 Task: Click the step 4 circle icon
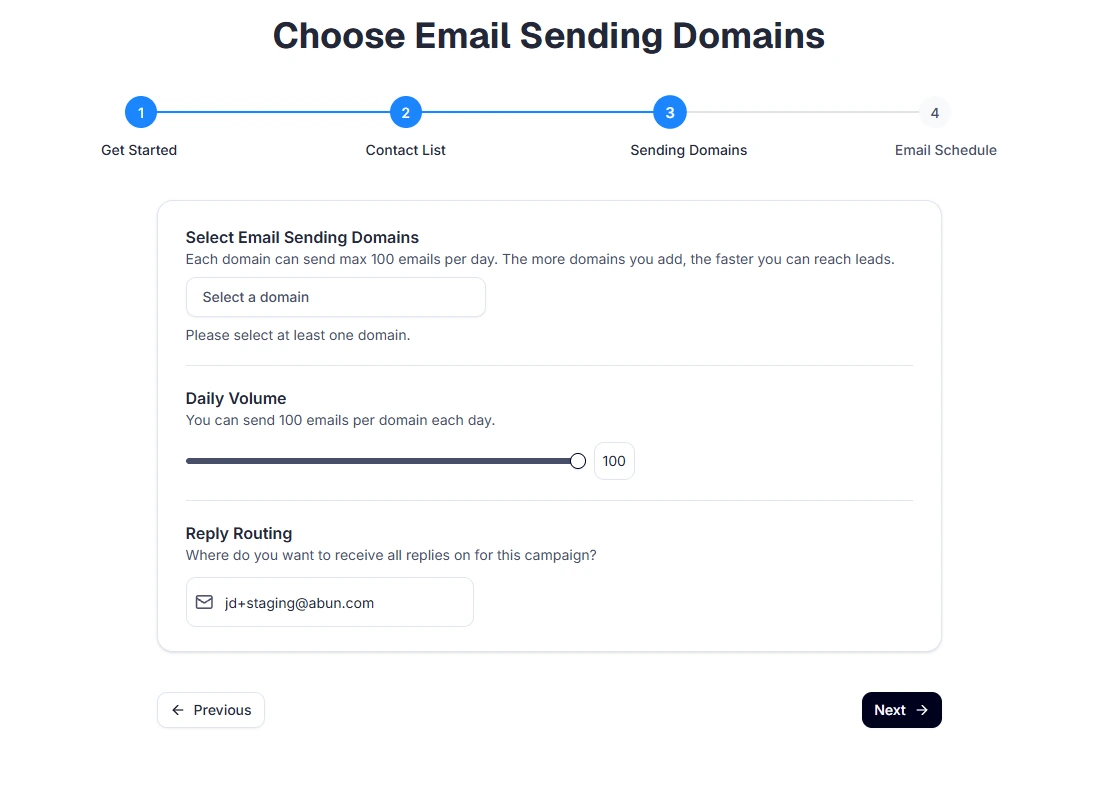934,113
